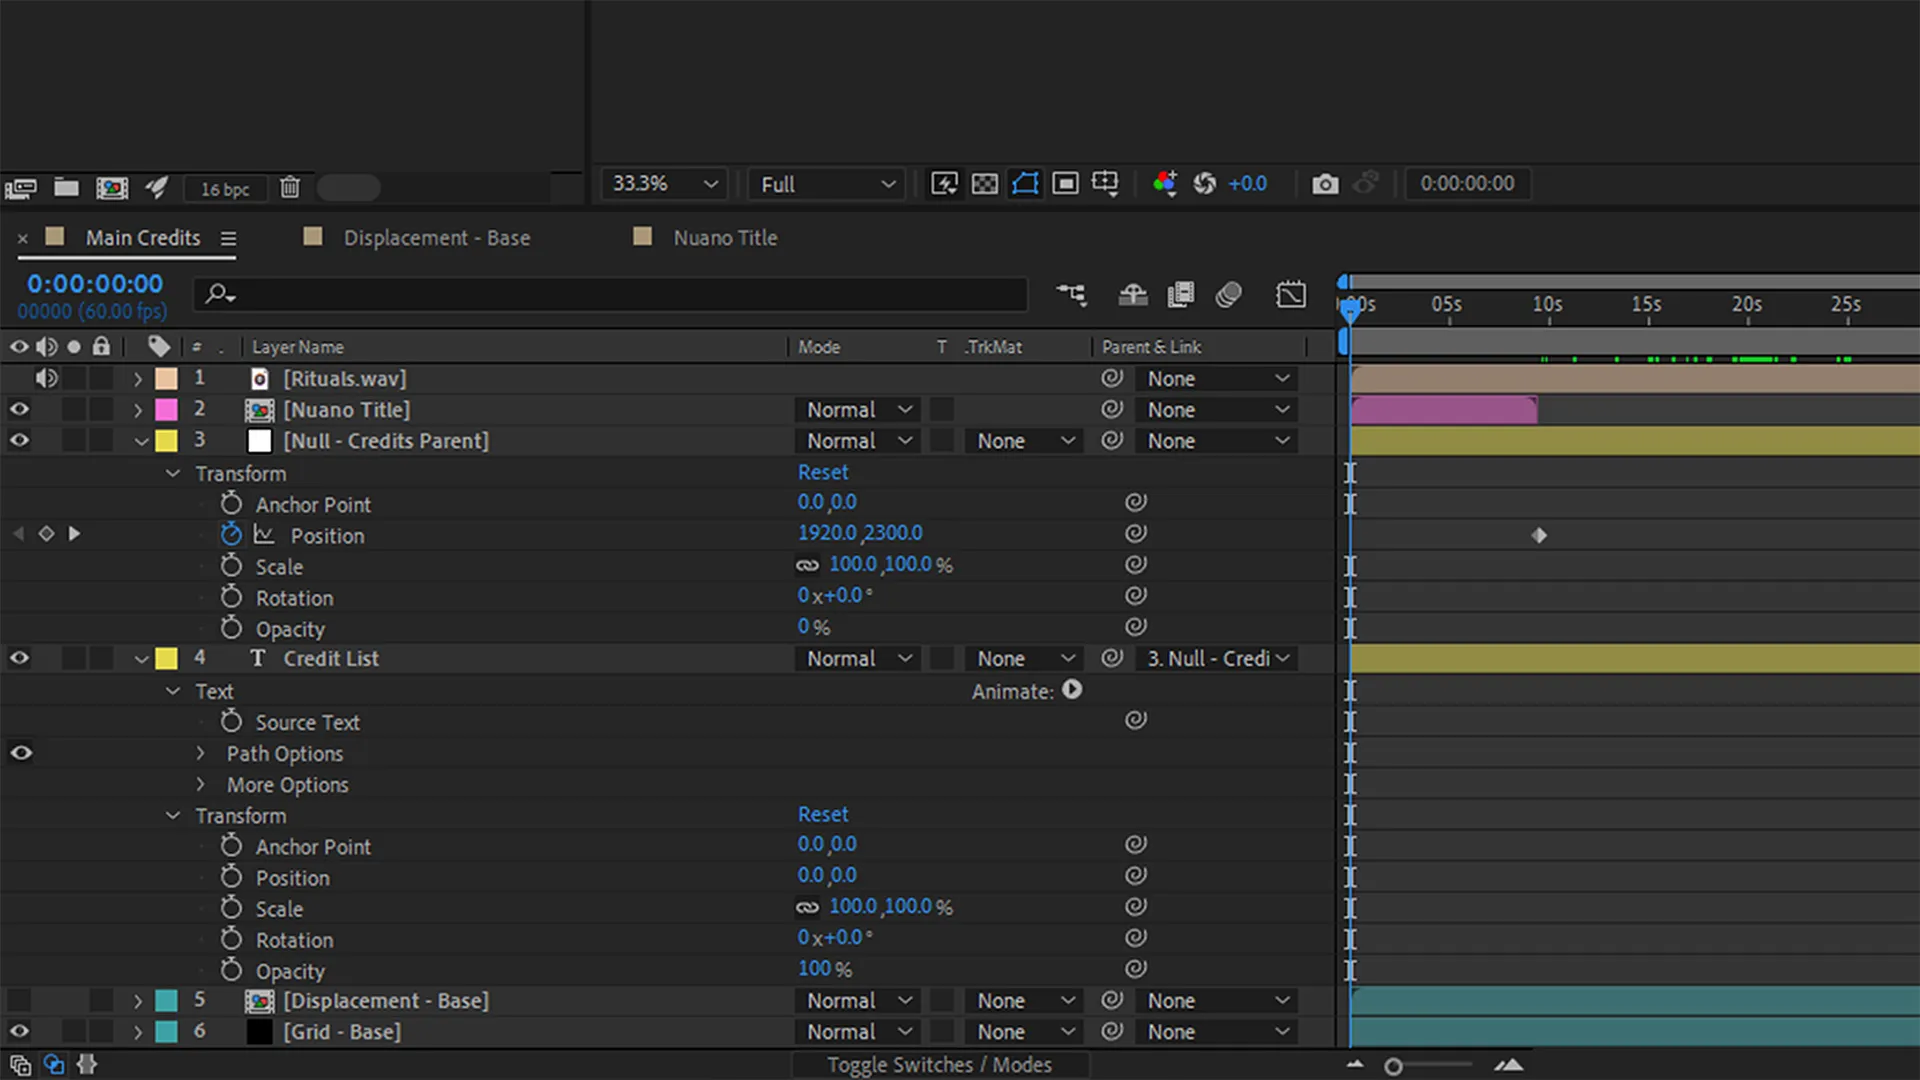Hide the Nuano Title layer
Viewport: 1920px width, 1080px height.
(x=19, y=409)
